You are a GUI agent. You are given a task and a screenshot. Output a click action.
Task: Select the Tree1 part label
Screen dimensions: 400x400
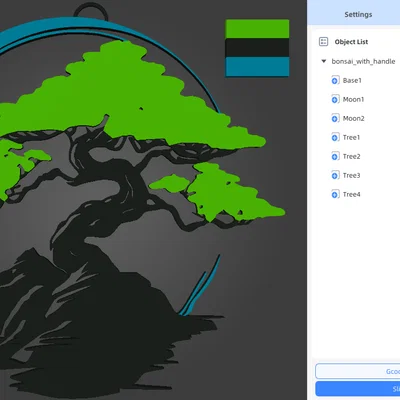coord(351,137)
